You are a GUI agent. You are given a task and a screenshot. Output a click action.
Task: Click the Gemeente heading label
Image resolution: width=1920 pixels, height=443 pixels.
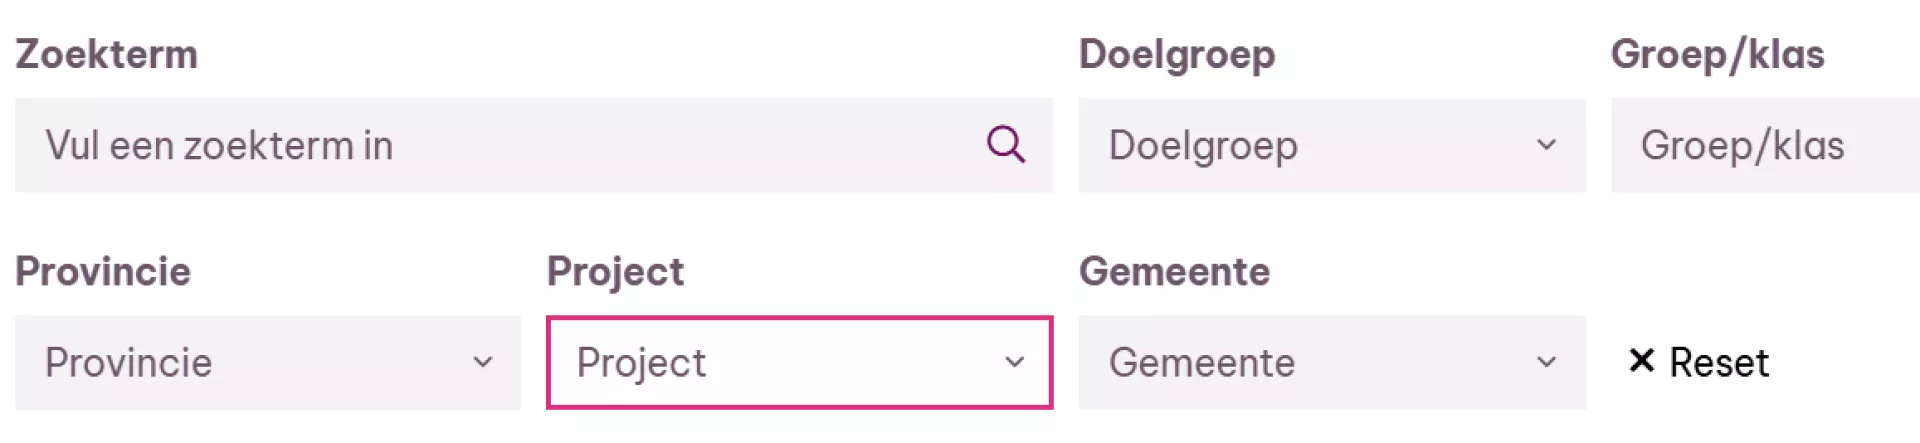(x=1174, y=271)
